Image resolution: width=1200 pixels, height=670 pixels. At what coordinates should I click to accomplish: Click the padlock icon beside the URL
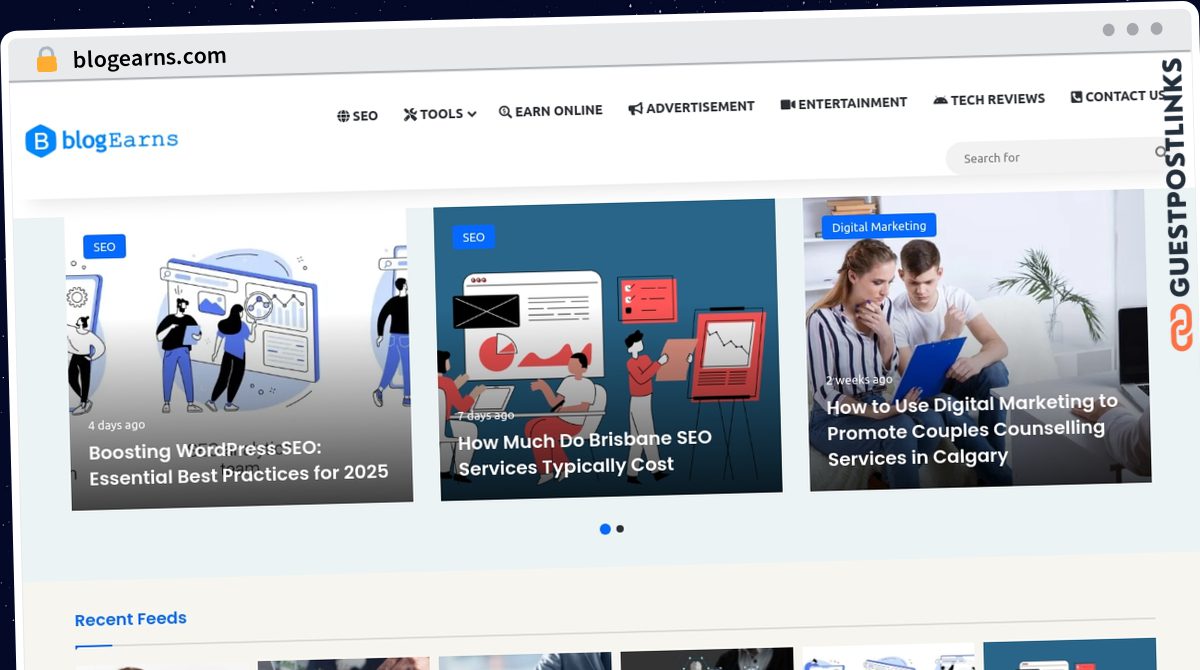click(x=46, y=60)
